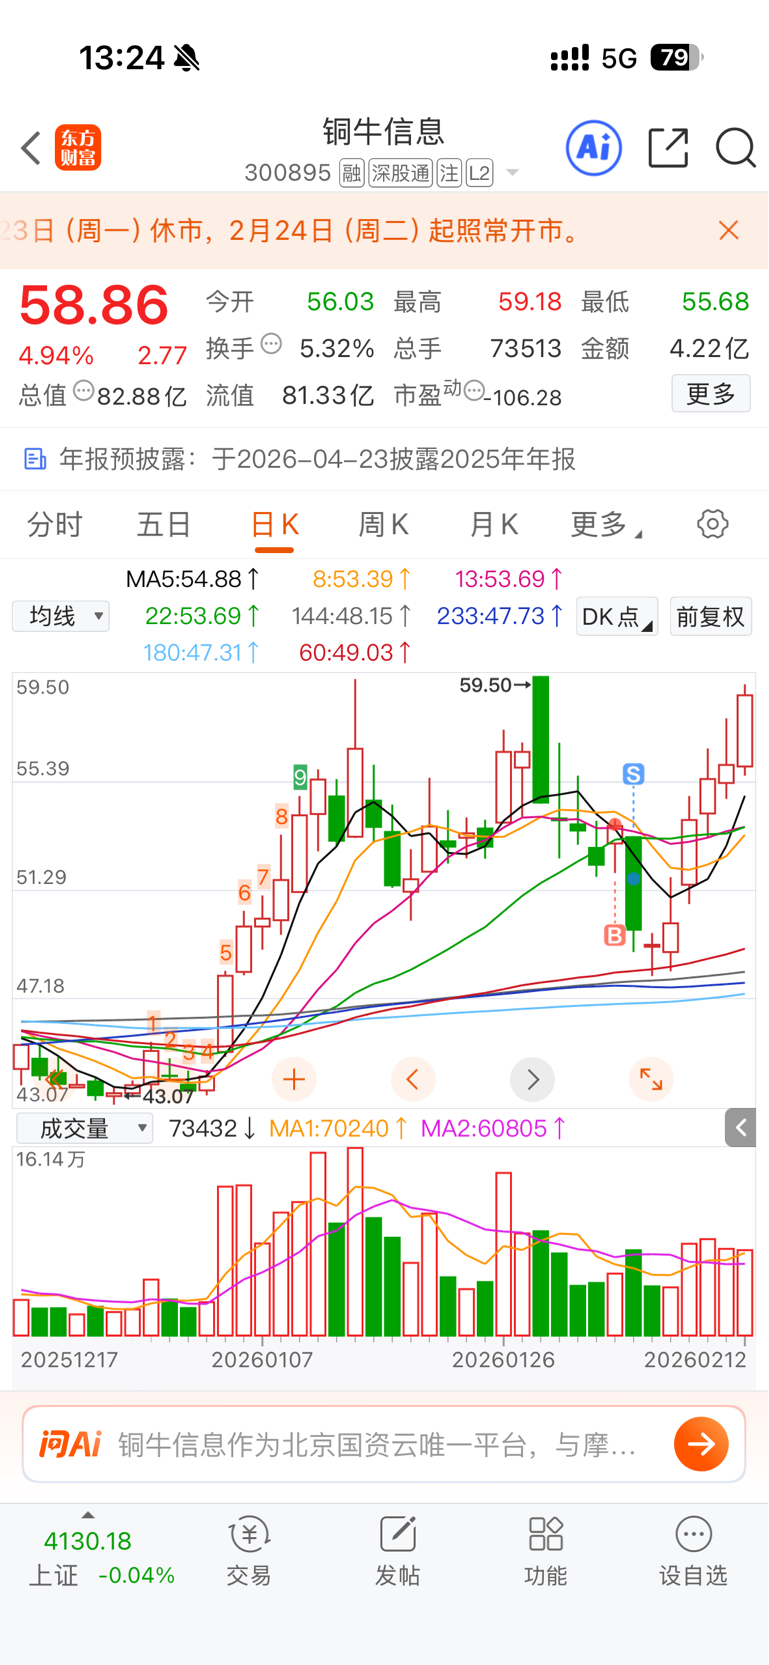Tap the 问Ai logo

[70, 1444]
